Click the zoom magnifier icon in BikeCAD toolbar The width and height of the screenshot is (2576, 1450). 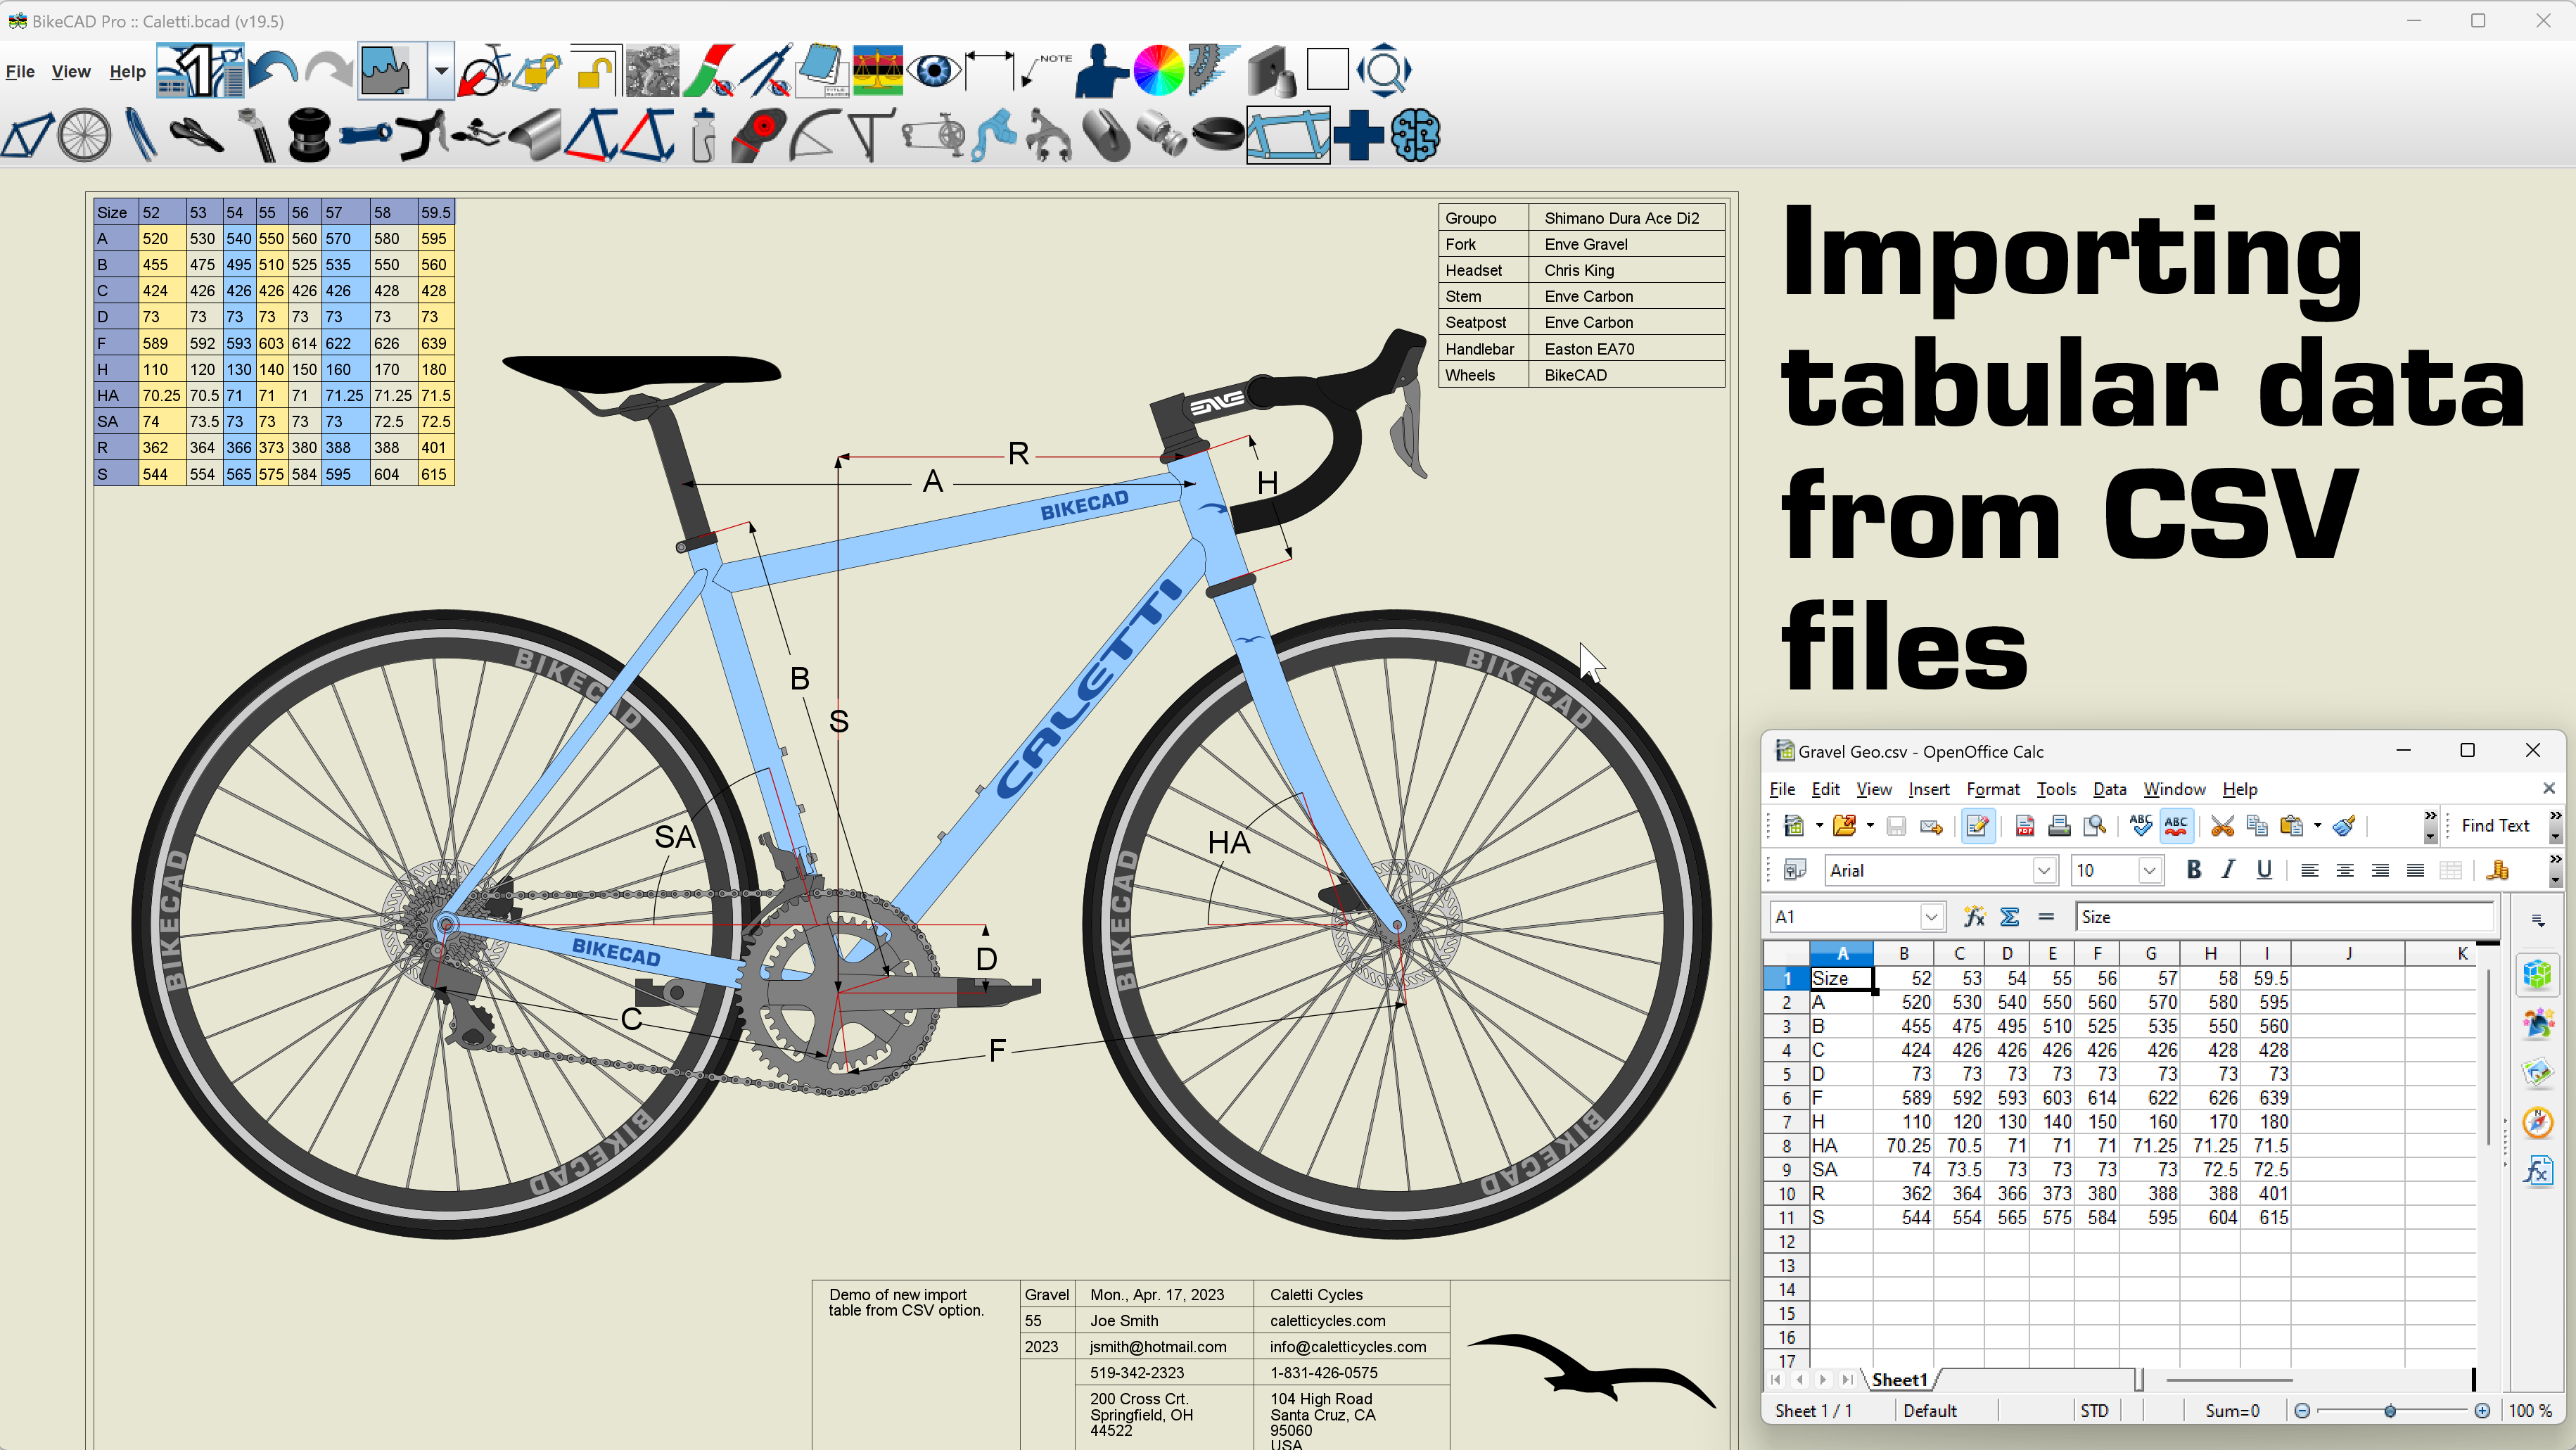[1384, 71]
